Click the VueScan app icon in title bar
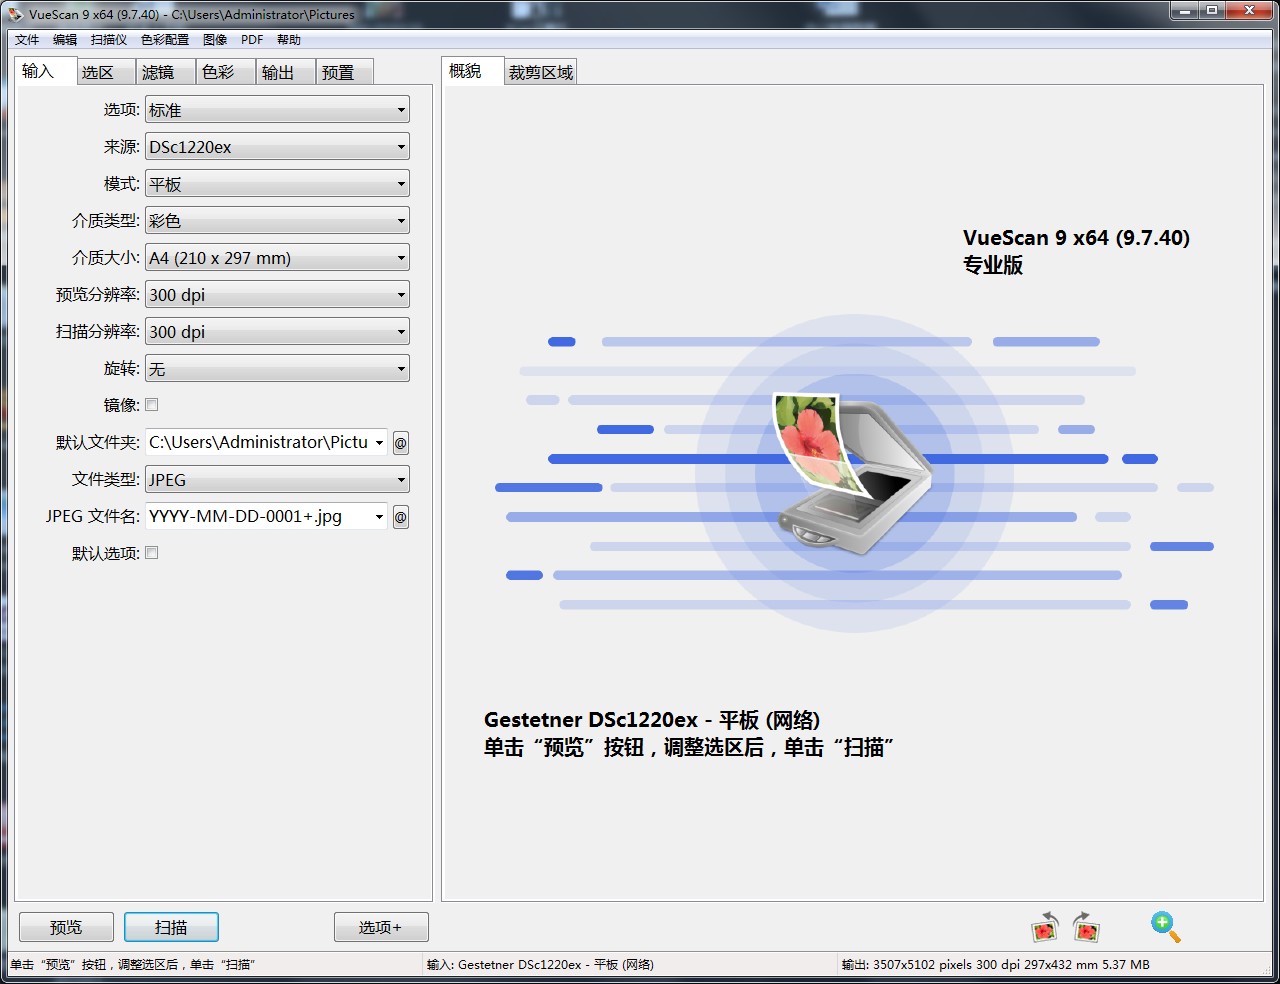The image size is (1280, 984). tap(15, 14)
